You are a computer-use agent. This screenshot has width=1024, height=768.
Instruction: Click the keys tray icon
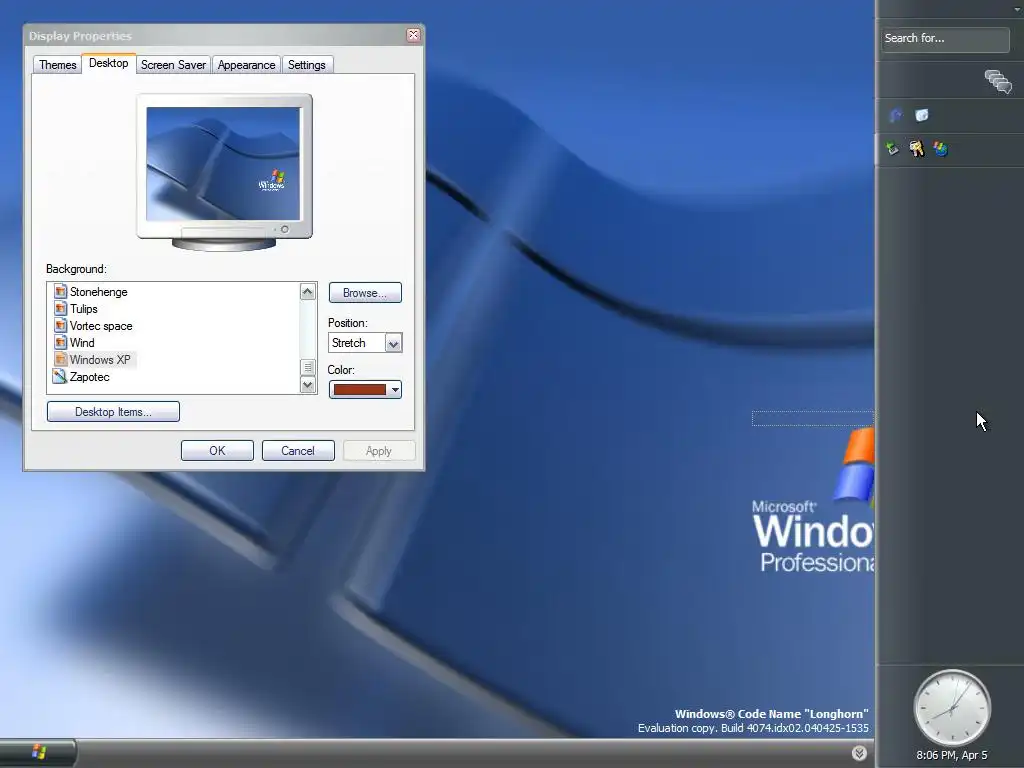click(916, 149)
